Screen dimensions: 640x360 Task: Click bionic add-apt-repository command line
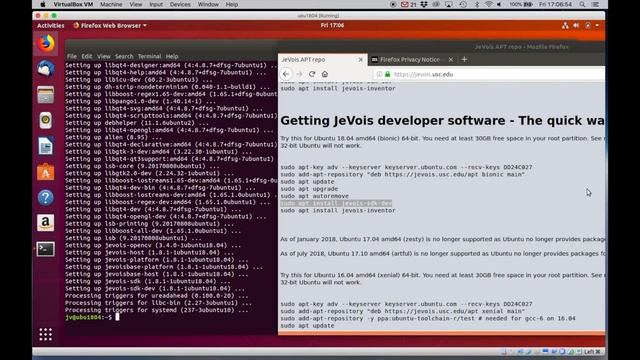pos(402,174)
